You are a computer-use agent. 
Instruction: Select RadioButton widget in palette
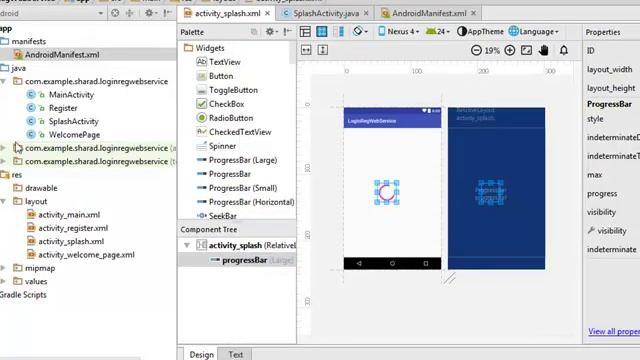coord(225,118)
